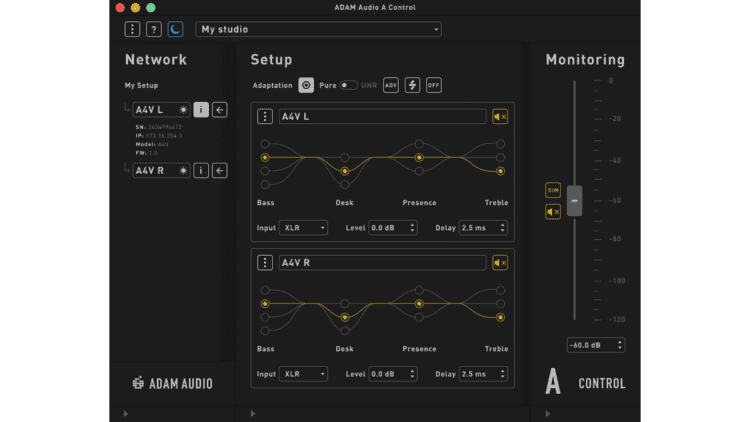Toggle the DIM button in Monitoring

553,190
